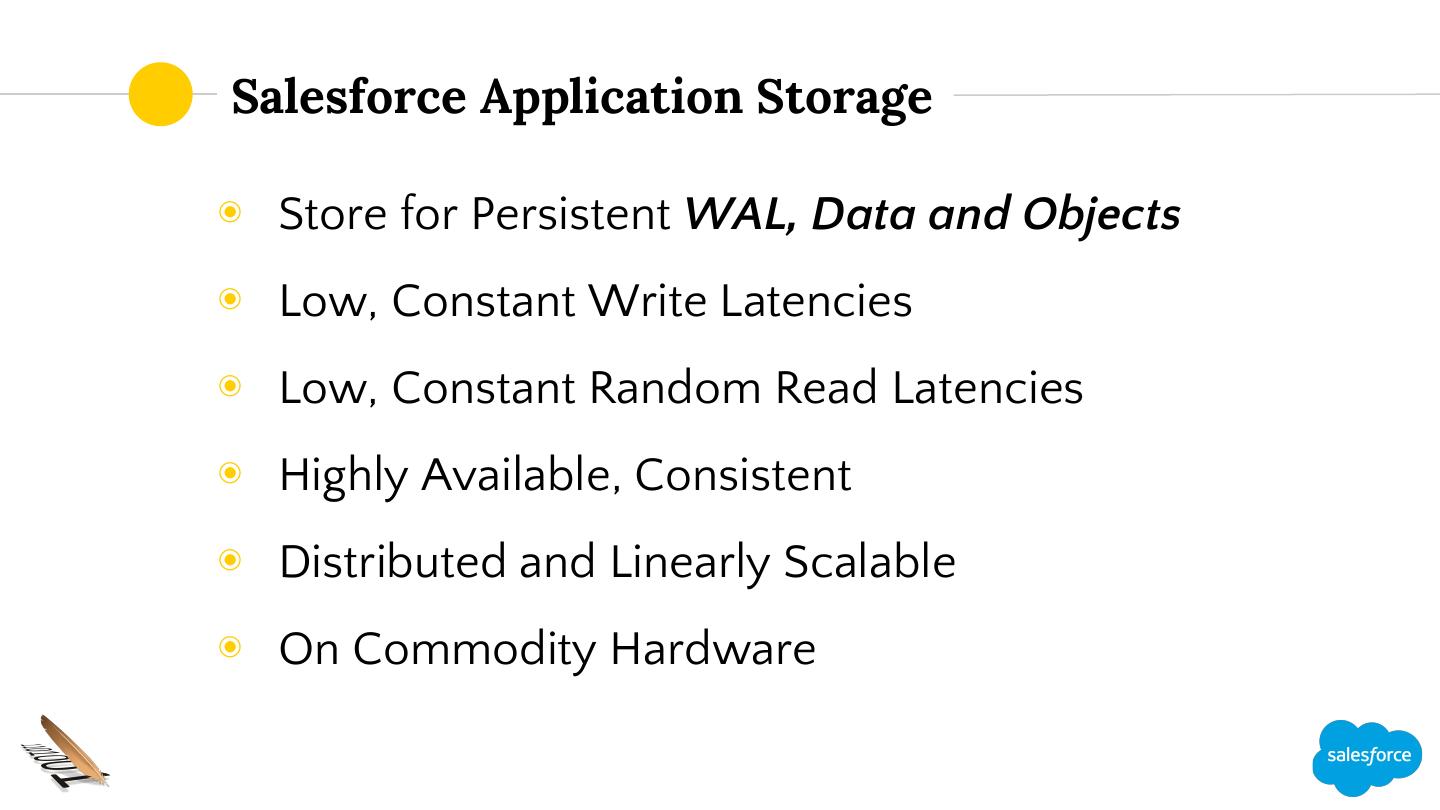Select the word 'Application' in the title
Viewport: 1440px width, 810px height.
pyautogui.click(x=610, y=98)
